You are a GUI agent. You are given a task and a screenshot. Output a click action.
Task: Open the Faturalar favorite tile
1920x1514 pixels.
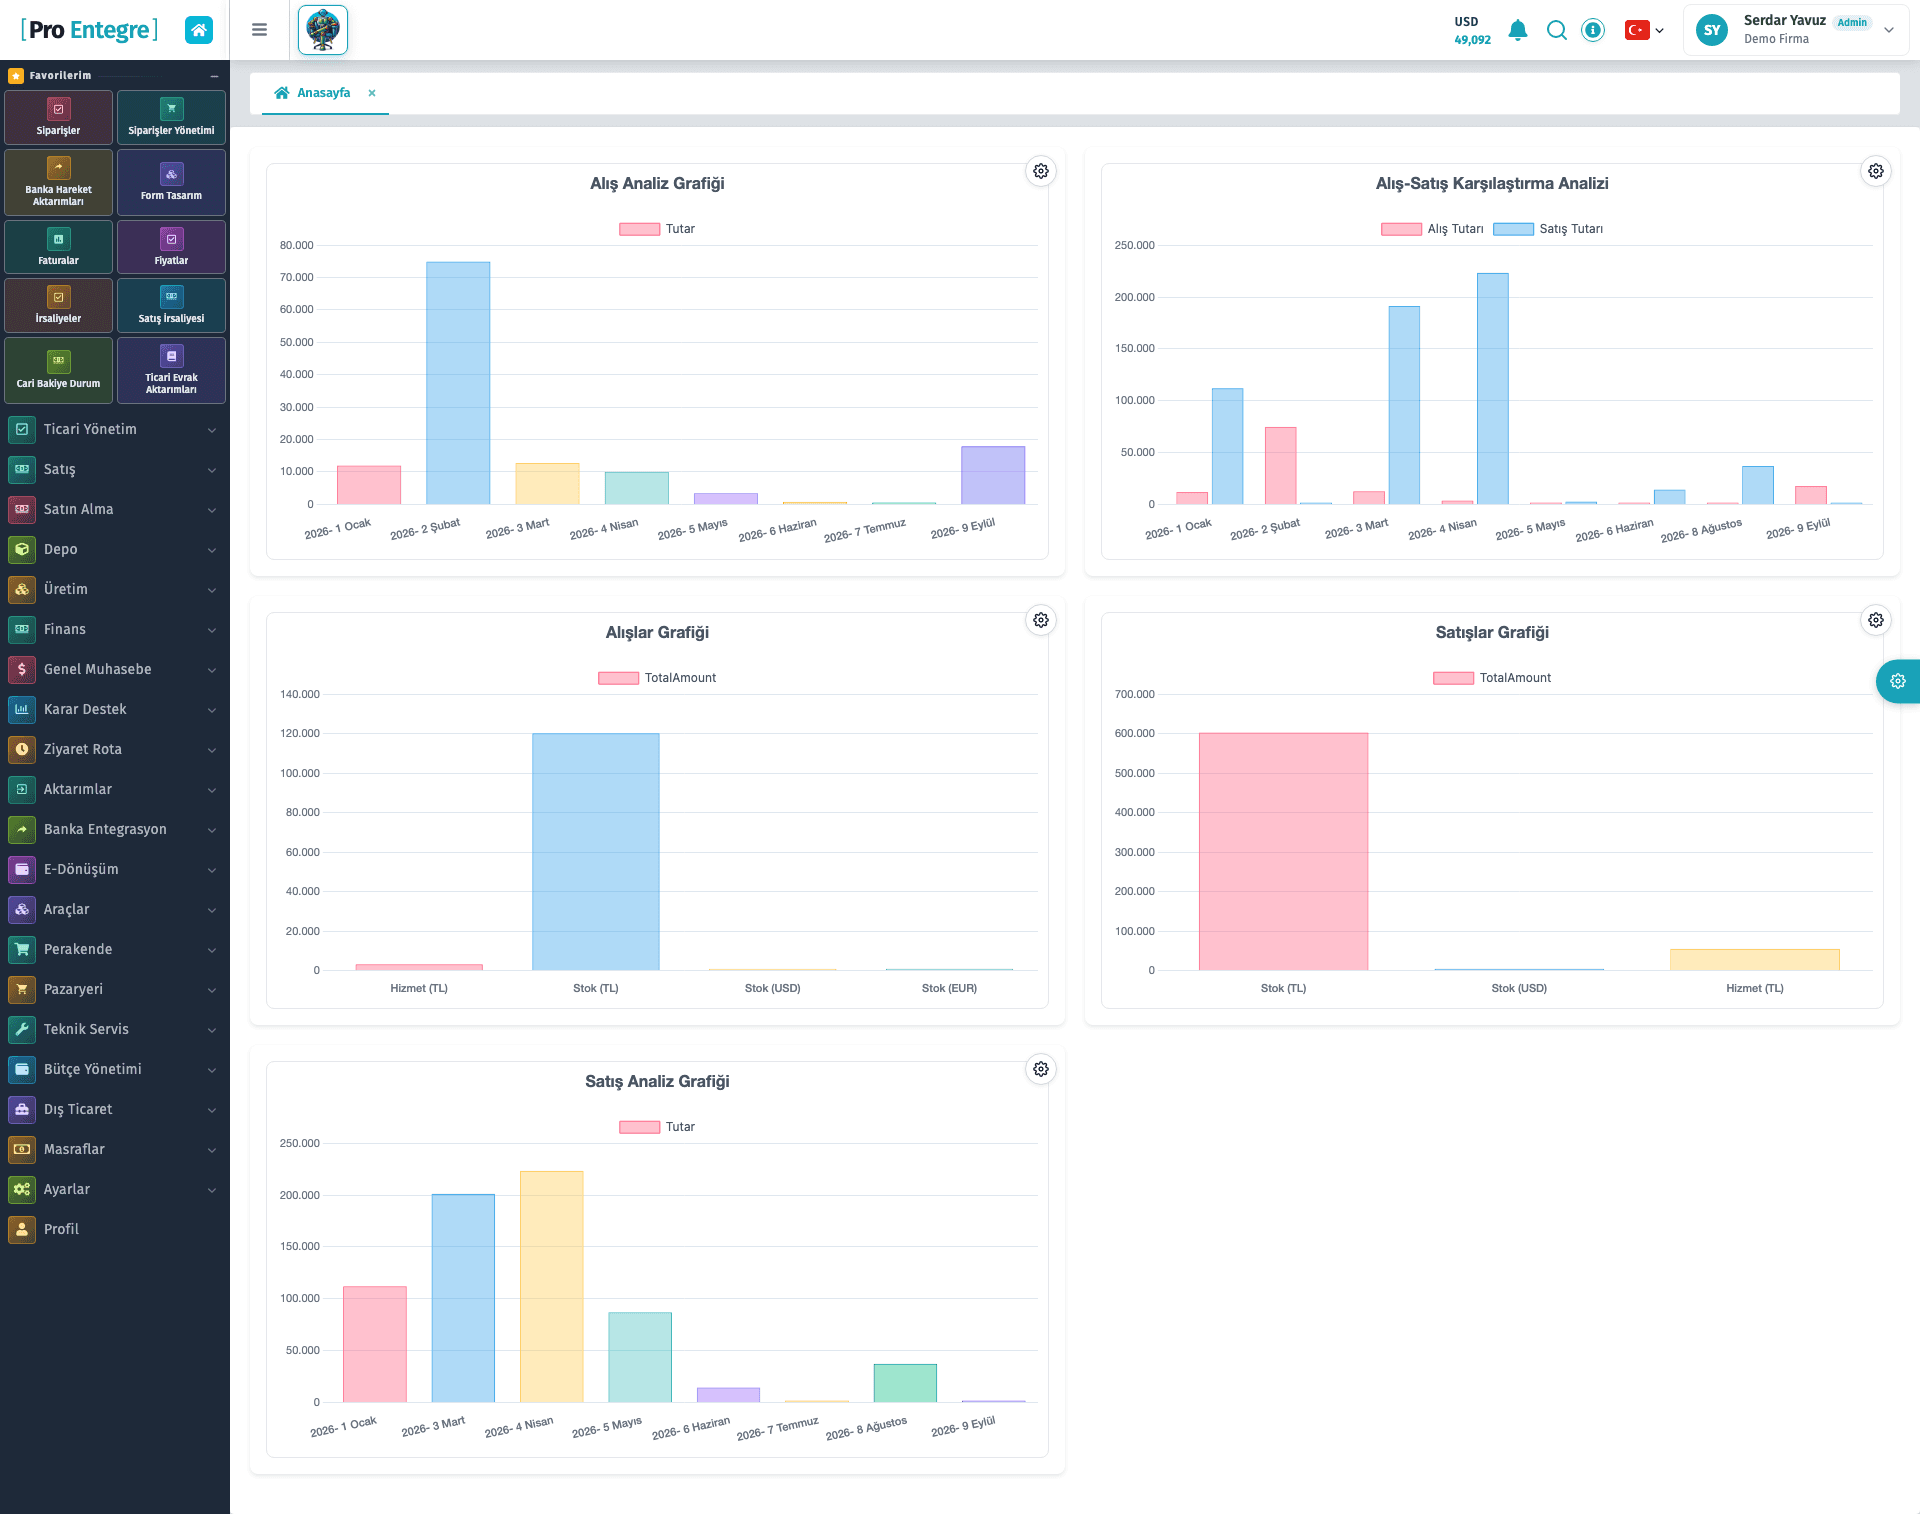click(58, 247)
